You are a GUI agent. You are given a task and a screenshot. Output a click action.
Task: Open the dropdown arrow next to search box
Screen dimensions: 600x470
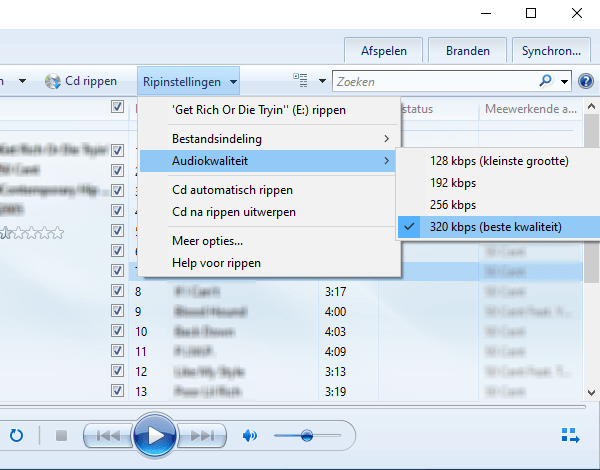565,81
